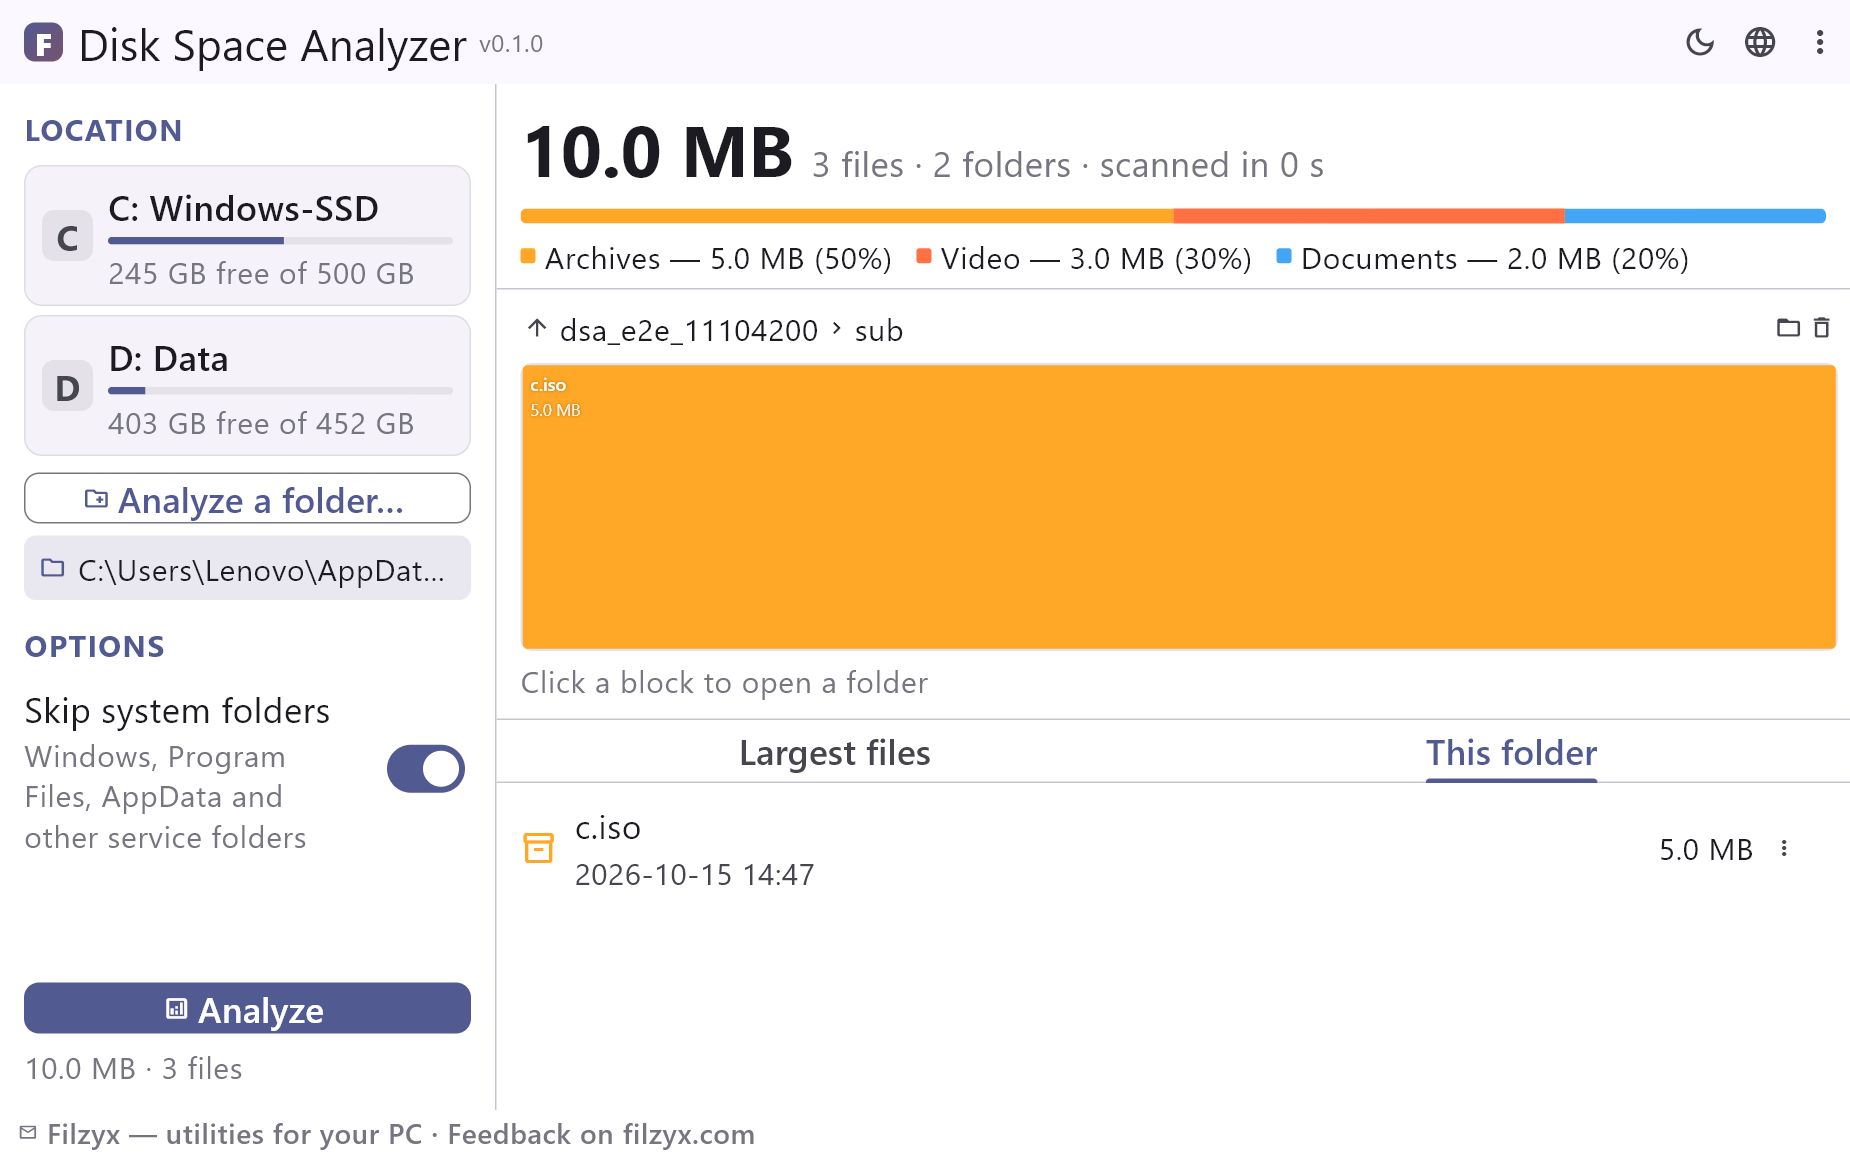Click the envelope feedback icon in footer

pos(28,1133)
